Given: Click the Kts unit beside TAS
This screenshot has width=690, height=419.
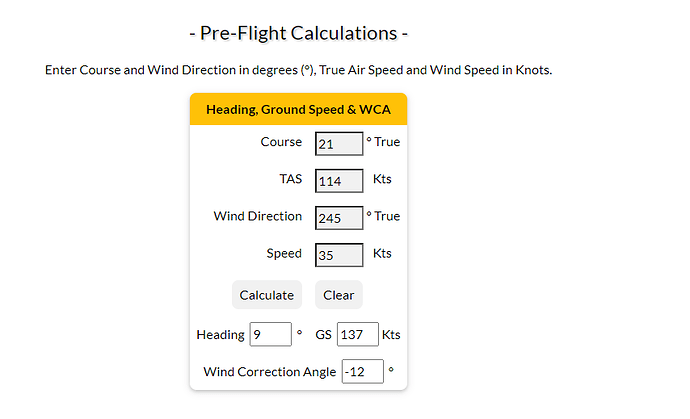Looking at the screenshot, I should 382,179.
